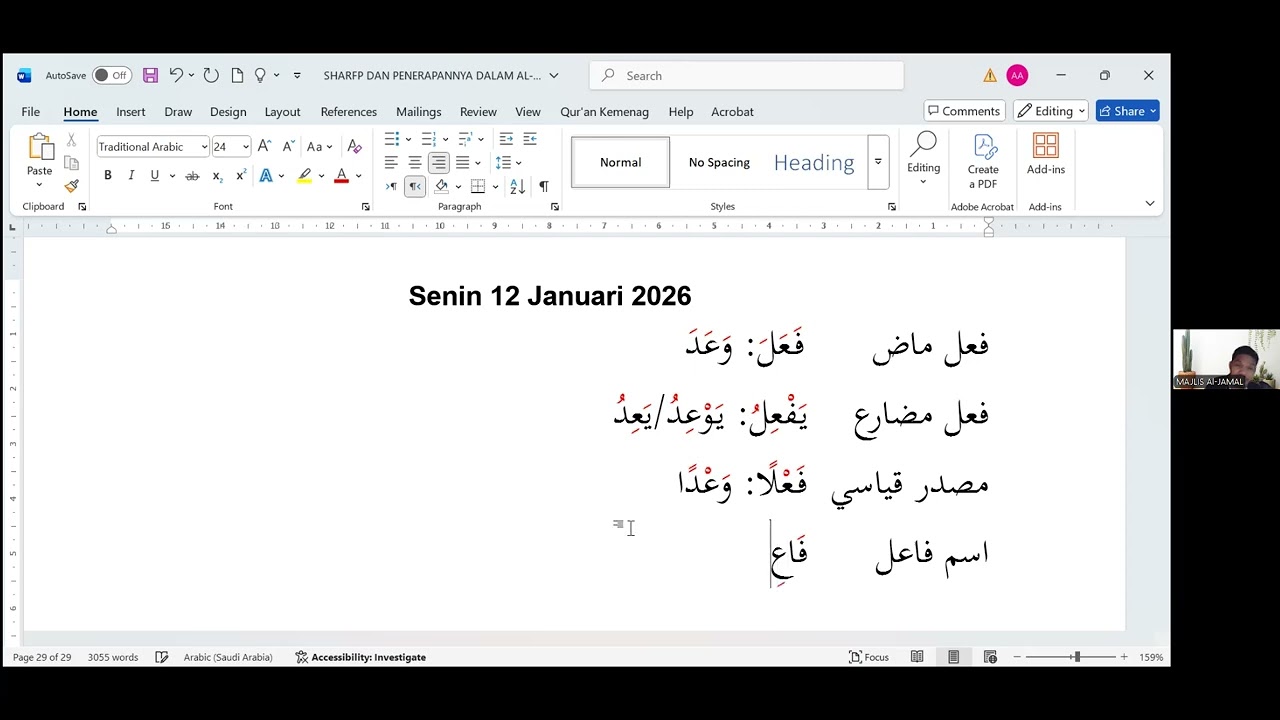Apply subscript formatting

coord(217,176)
